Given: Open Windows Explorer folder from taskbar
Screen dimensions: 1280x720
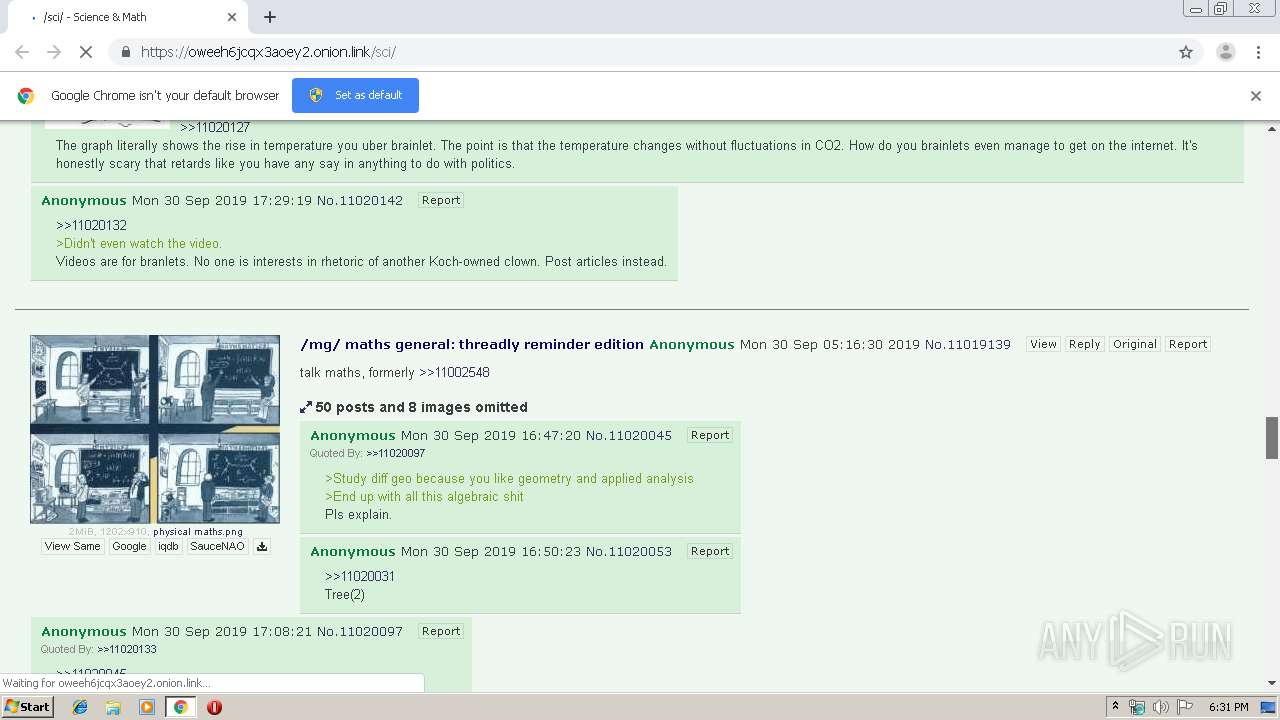Looking at the screenshot, I should (113, 707).
